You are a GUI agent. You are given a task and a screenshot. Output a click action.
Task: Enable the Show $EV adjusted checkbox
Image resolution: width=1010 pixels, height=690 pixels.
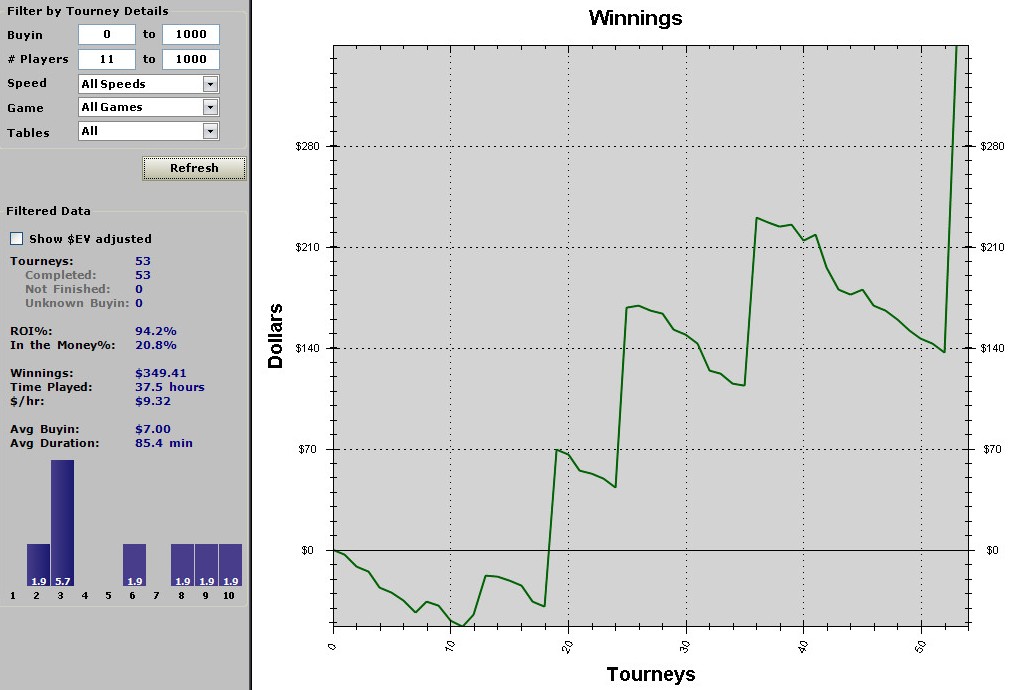16,239
